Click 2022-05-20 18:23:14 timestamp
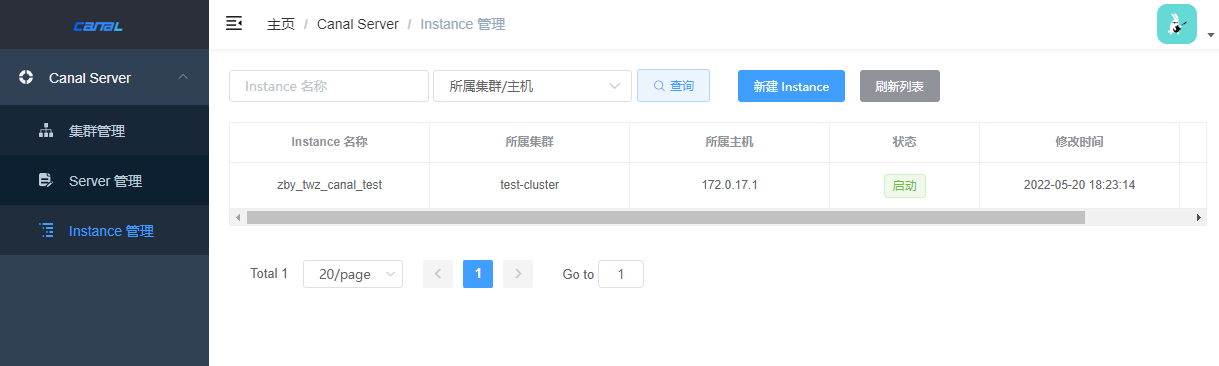This screenshot has height=366, width=1219. [1079, 185]
